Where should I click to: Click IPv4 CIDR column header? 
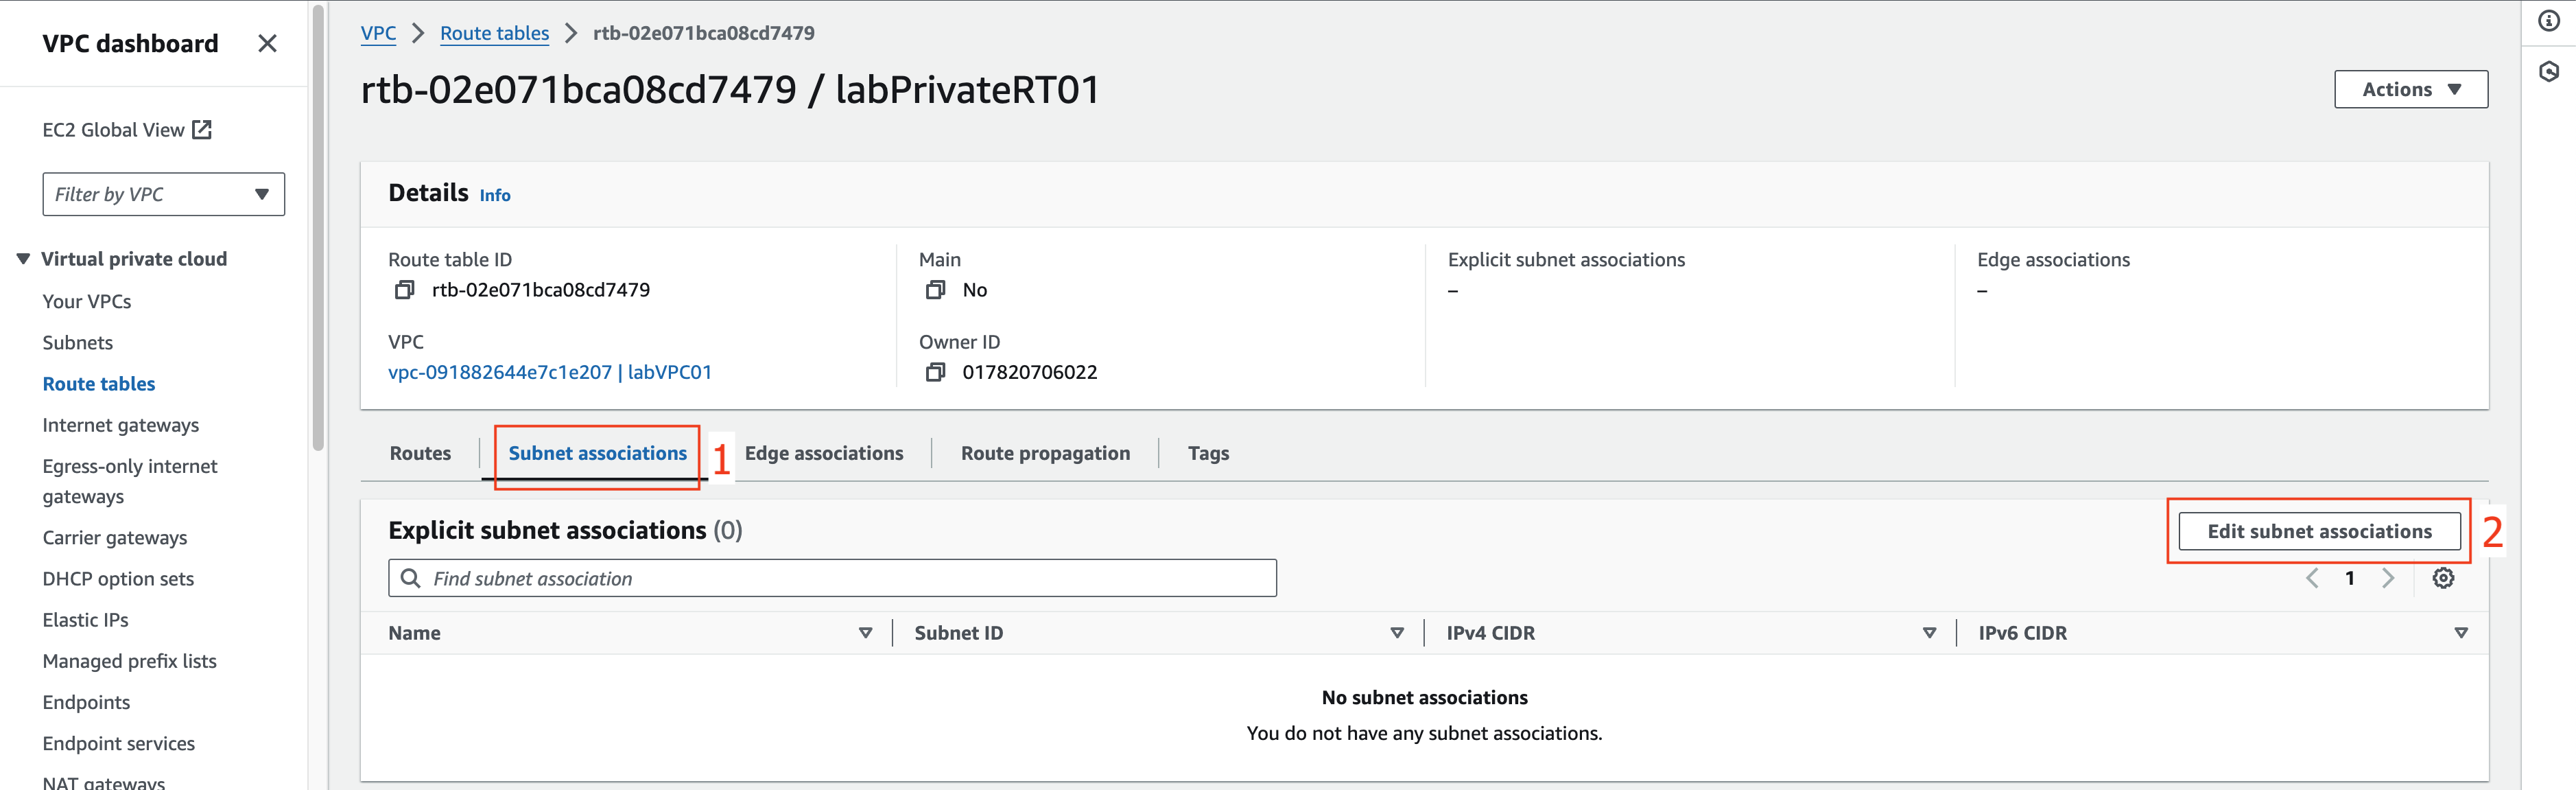point(1490,633)
